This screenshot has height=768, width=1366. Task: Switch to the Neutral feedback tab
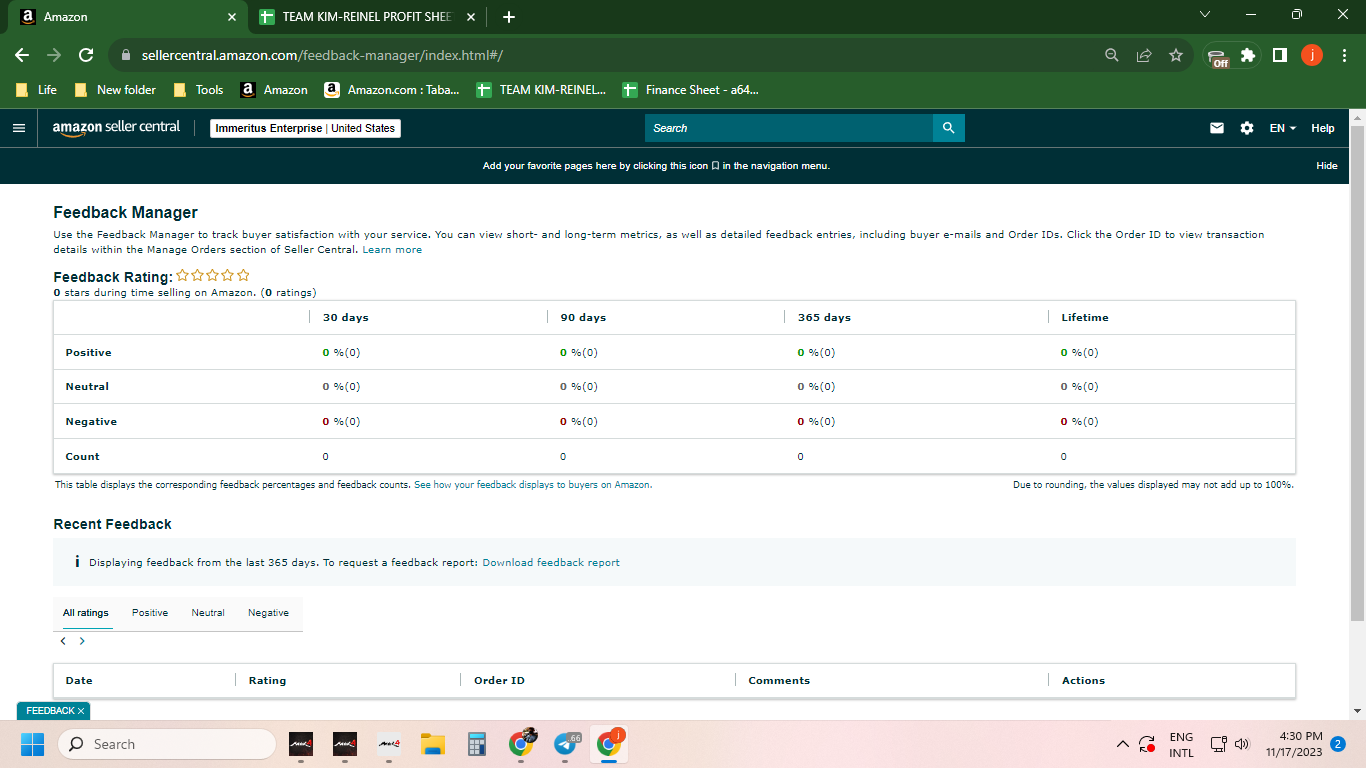pyautogui.click(x=208, y=613)
